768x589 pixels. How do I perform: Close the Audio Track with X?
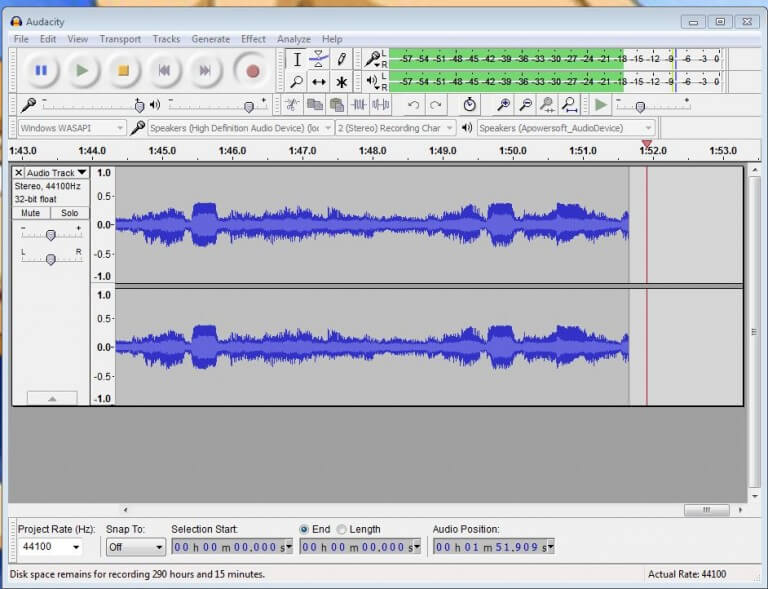click(19, 173)
